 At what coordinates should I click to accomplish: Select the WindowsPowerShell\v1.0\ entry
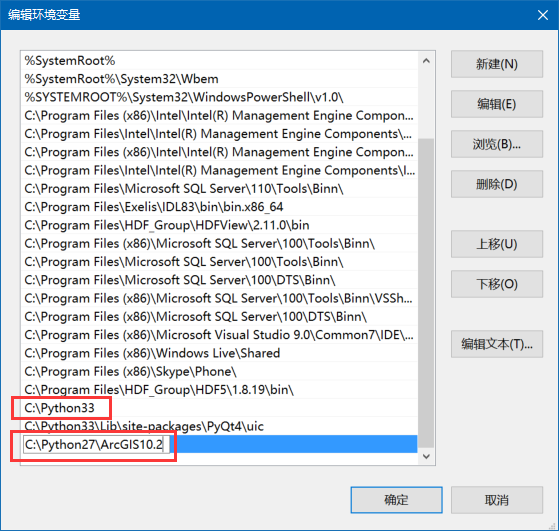(x=219, y=97)
